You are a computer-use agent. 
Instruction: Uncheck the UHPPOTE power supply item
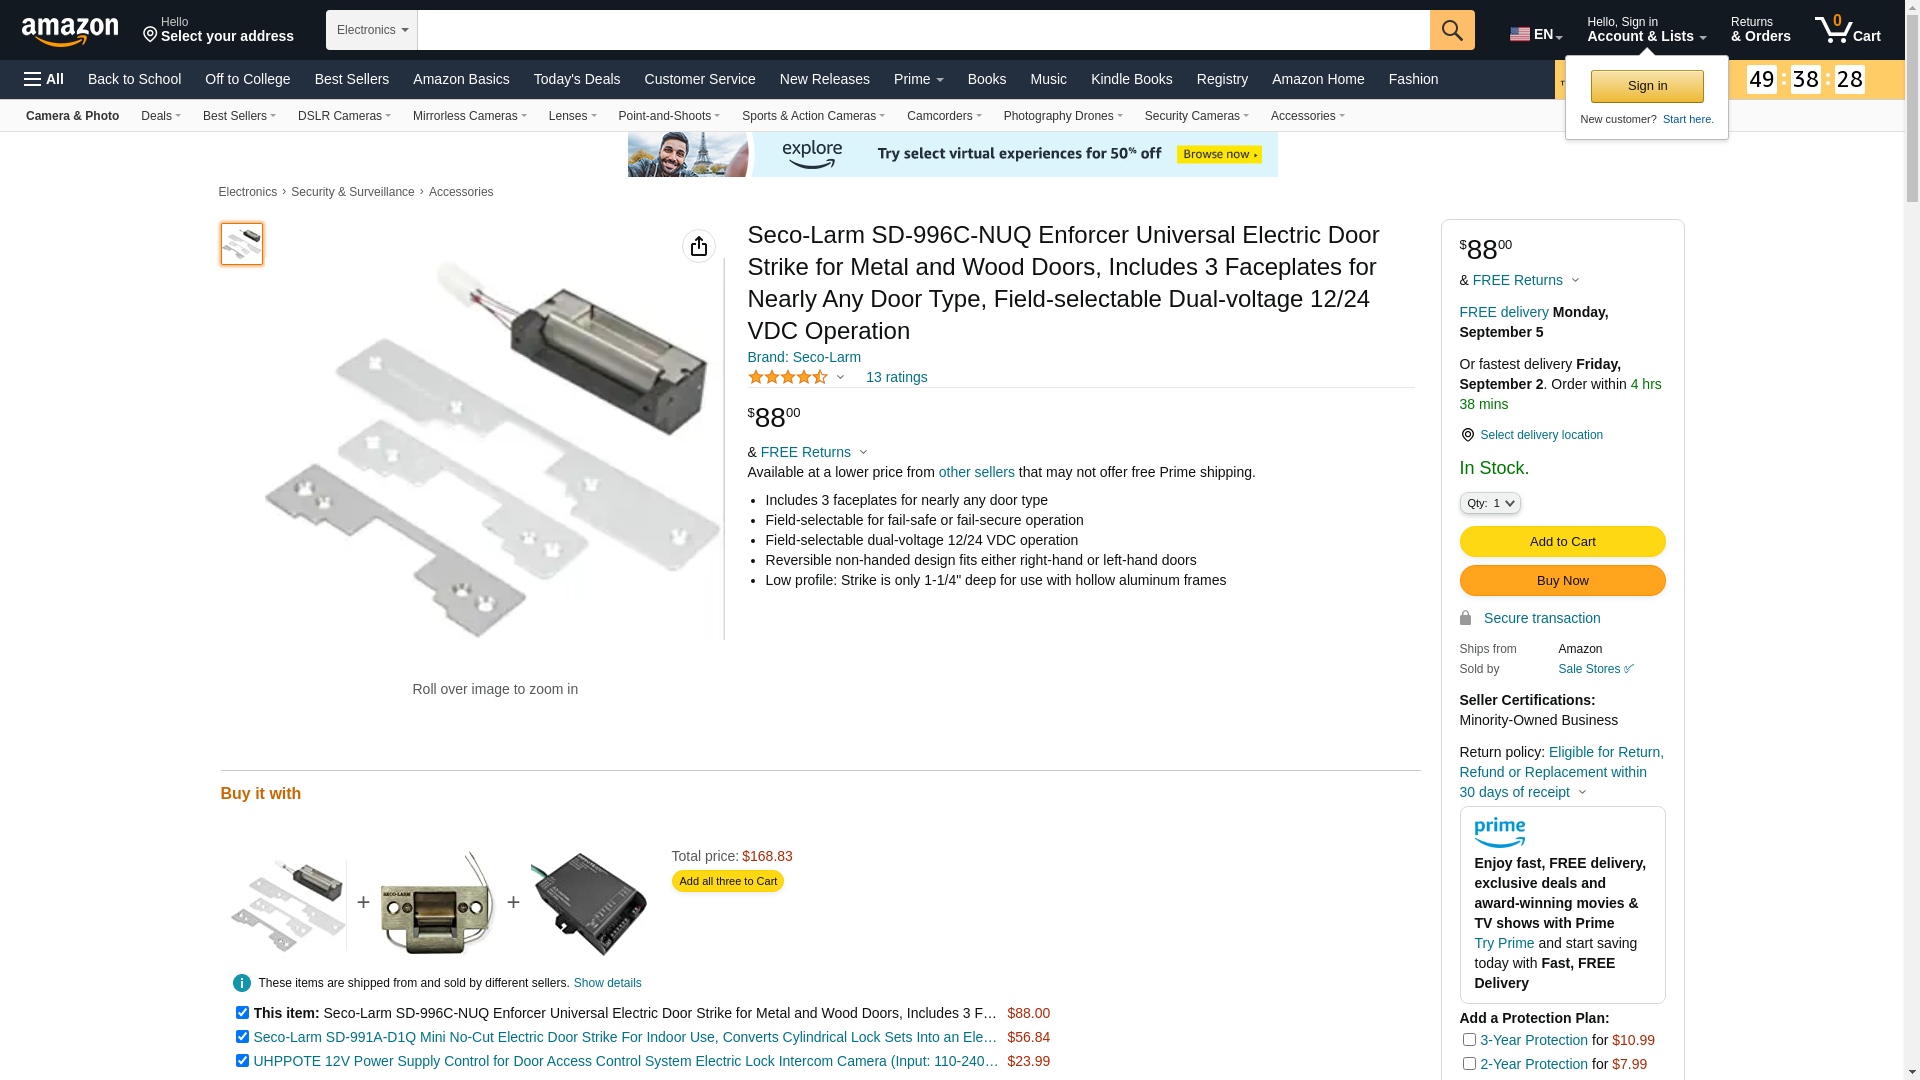[242, 1061]
